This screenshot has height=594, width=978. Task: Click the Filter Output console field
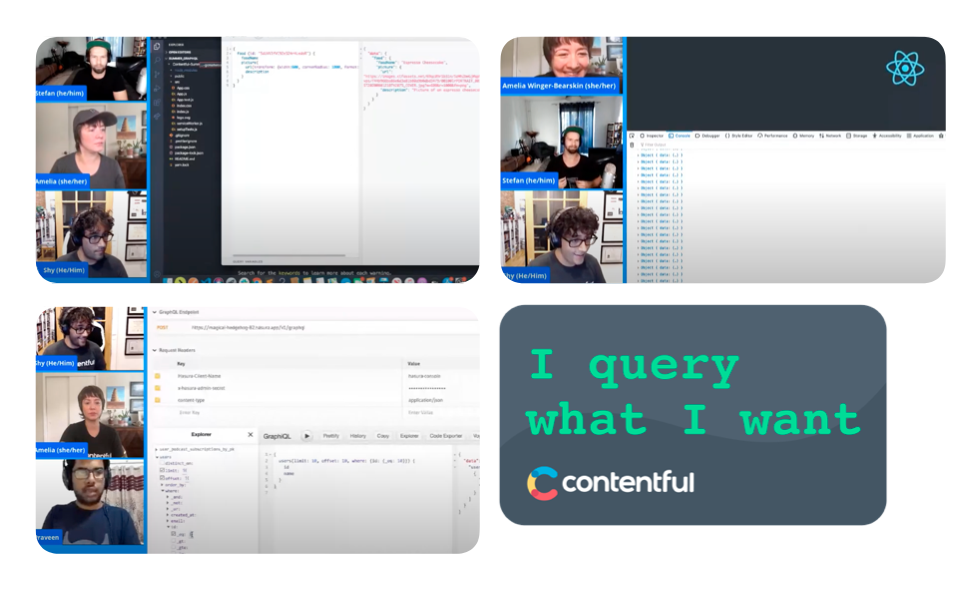click(654, 145)
